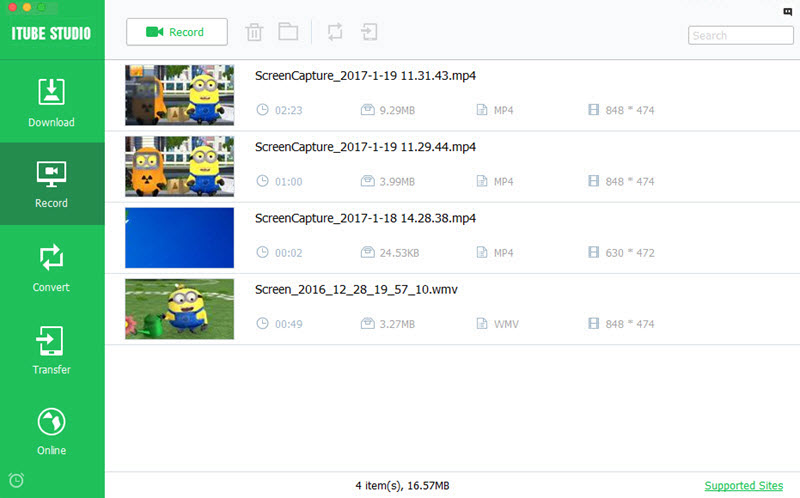800x498 pixels.
Task: Switch to the Convert section
Action: click(x=52, y=268)
